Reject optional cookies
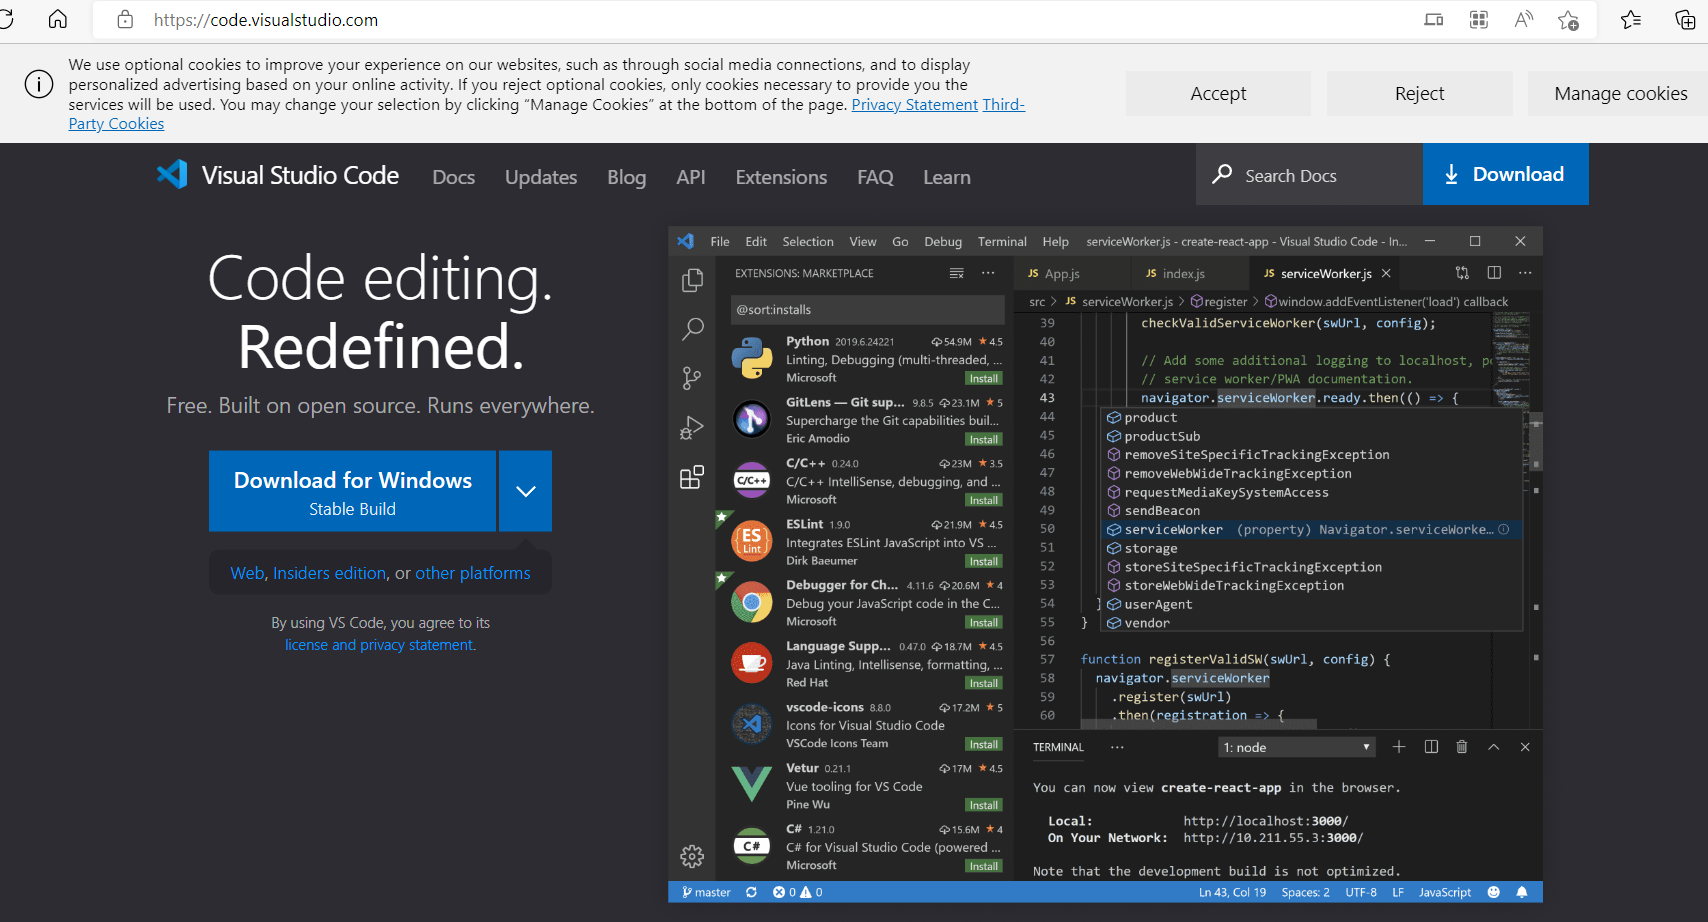 [x=1420, y=93]
